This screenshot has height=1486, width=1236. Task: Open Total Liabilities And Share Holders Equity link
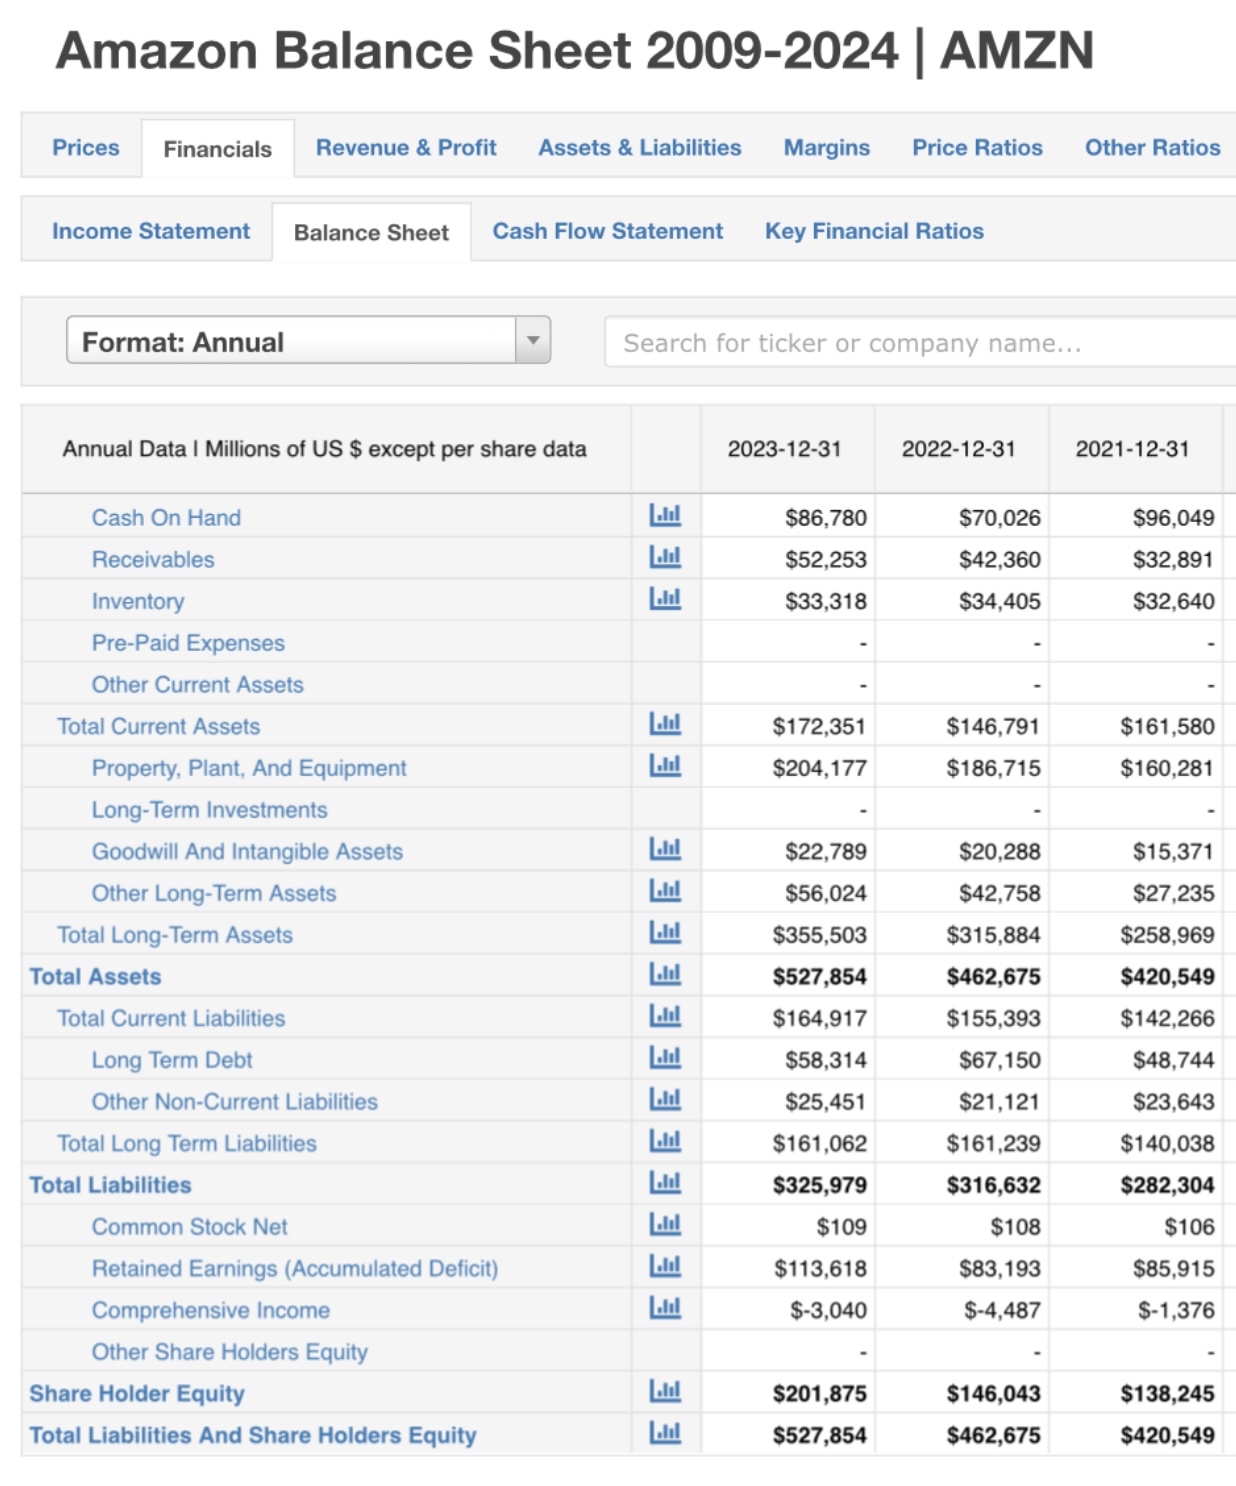point(253,1435)
